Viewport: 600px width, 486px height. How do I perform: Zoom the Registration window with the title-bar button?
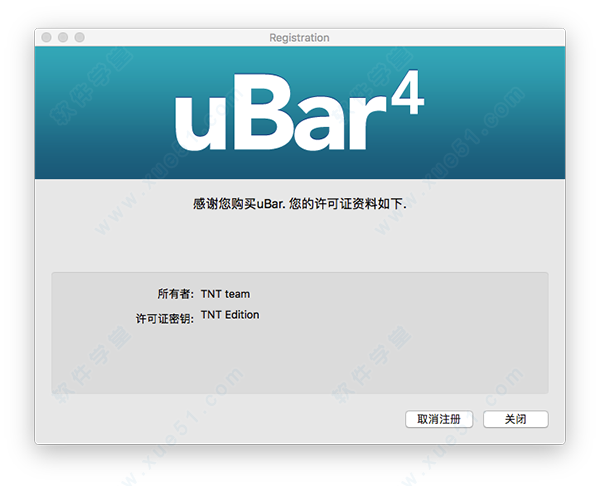click(80, 37)
